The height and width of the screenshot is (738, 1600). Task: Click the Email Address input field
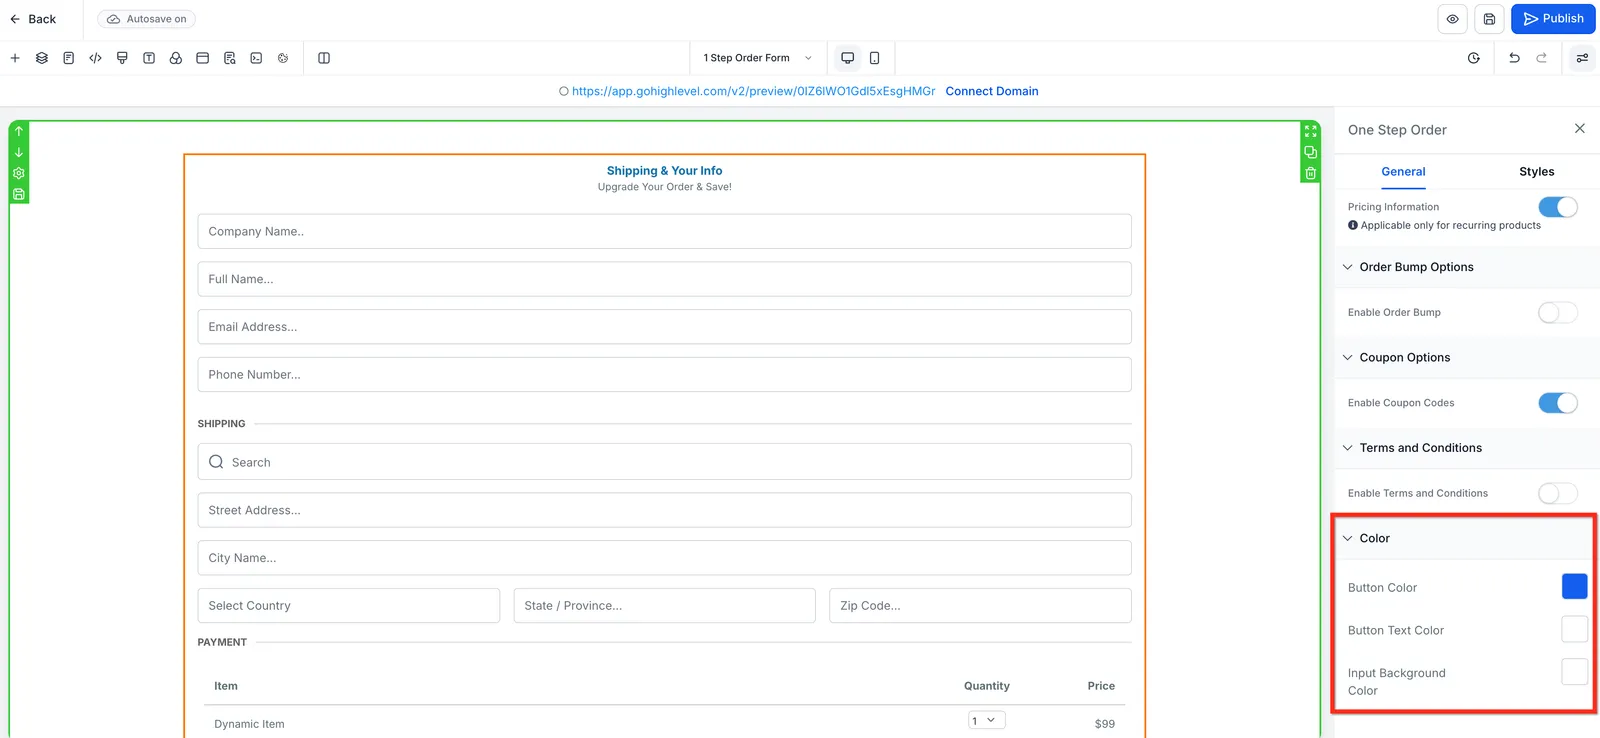664,327
